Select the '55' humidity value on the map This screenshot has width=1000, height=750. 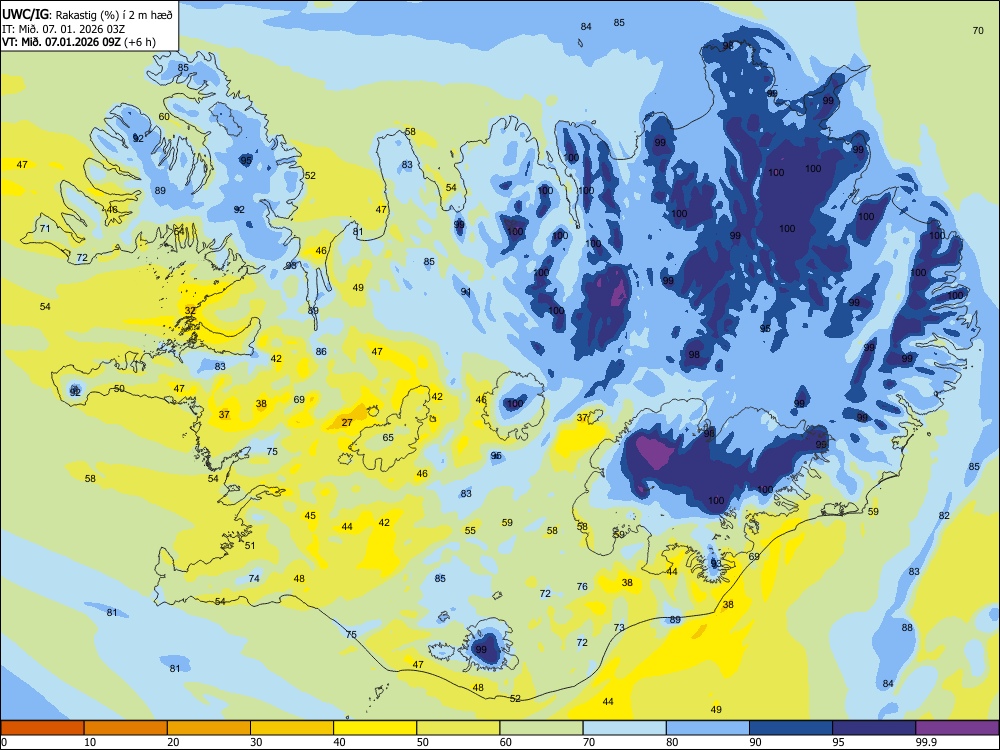pyautogui.click(x=470, y=531)
